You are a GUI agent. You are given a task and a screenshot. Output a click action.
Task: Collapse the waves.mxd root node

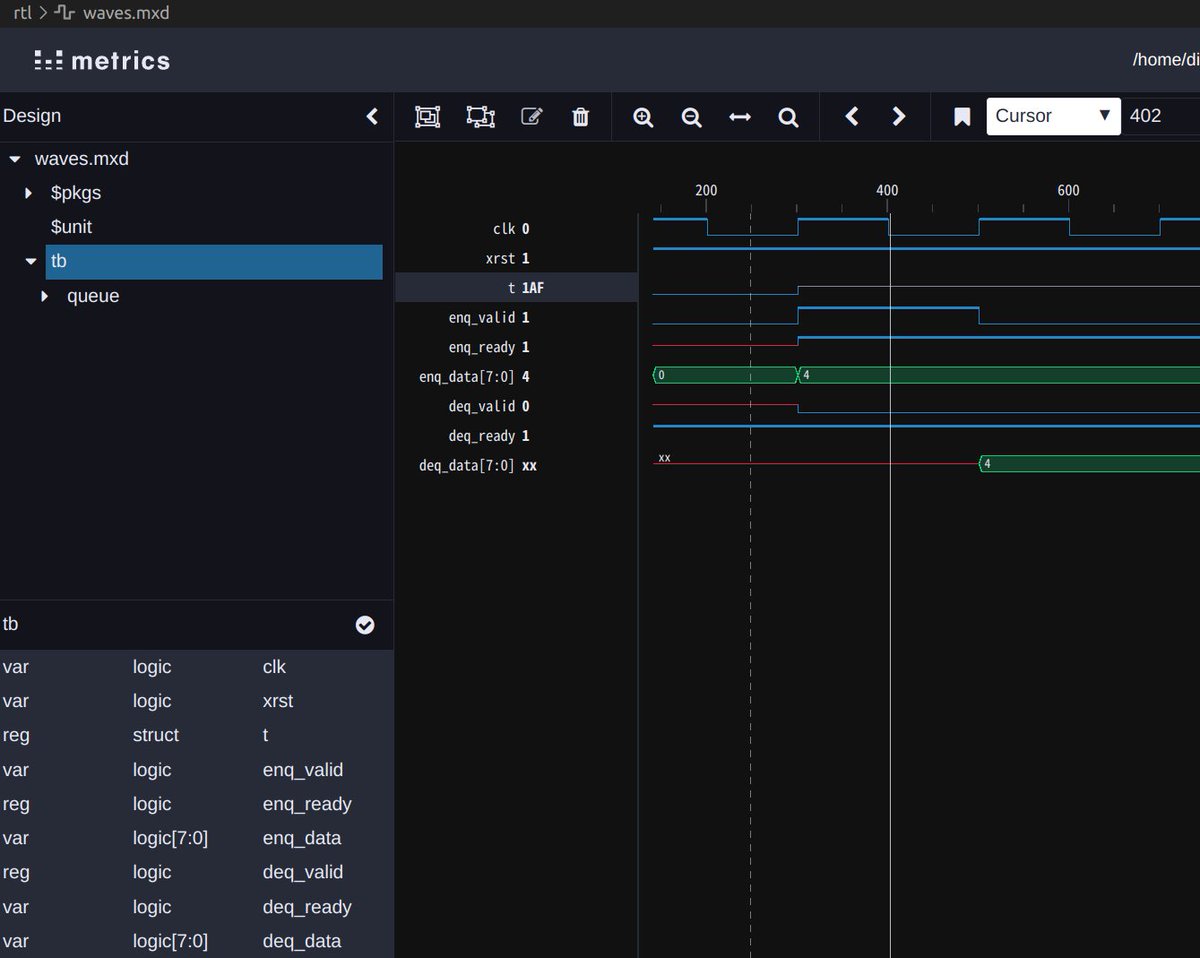pos(14,159)
